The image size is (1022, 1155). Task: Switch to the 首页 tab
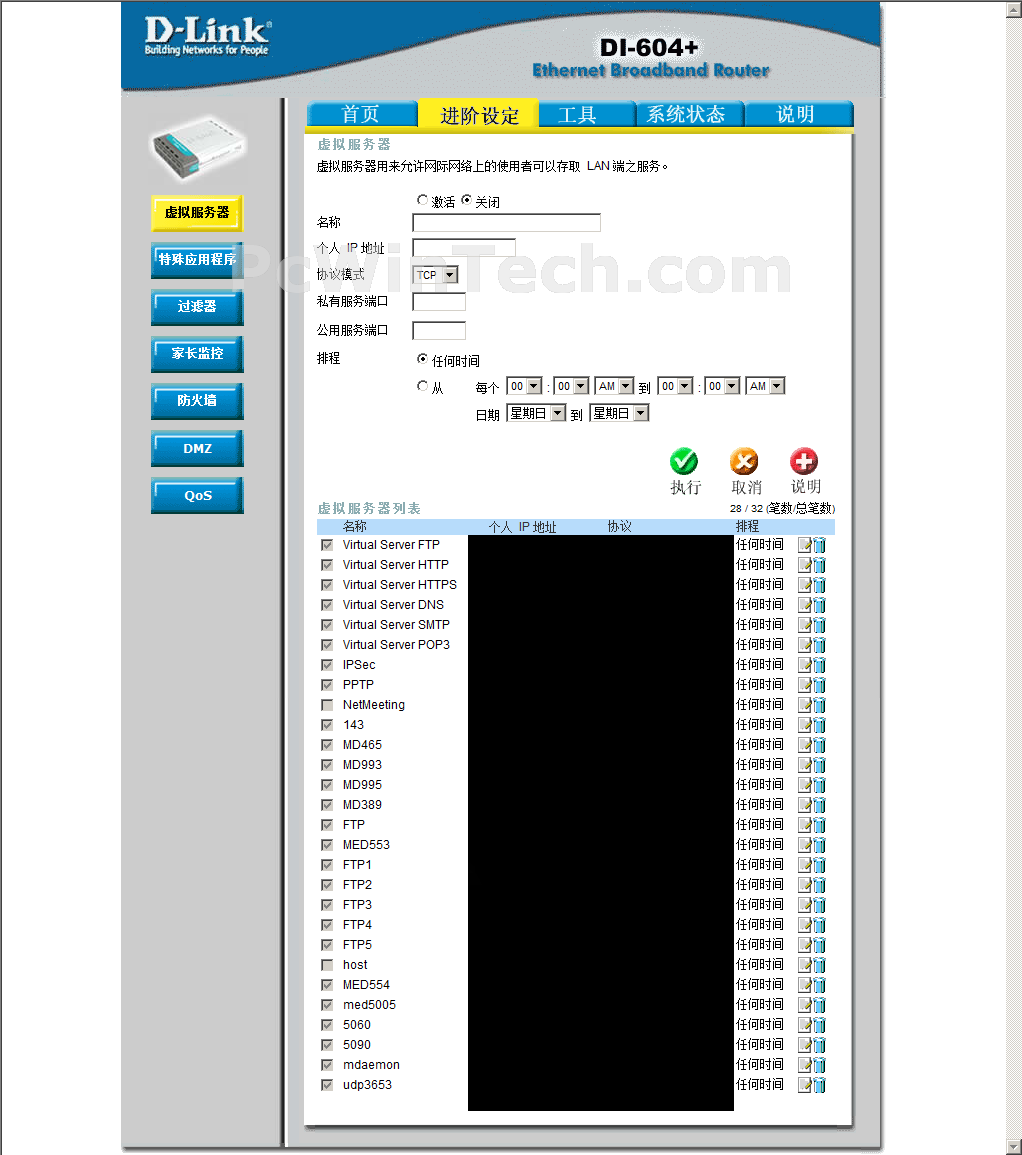coord(362,114)
